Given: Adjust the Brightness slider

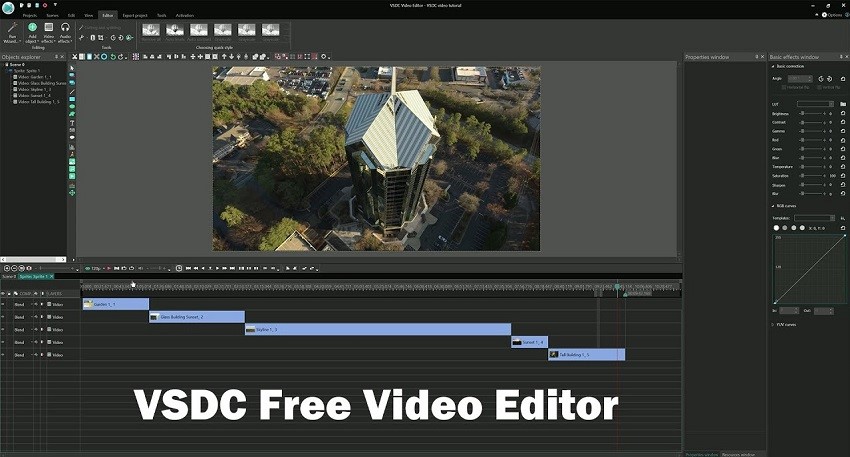Looking at the screenshot, I should 812,114.
